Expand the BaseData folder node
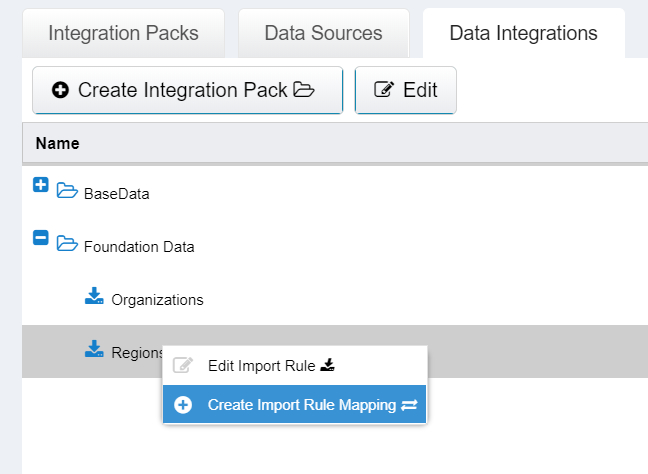648x474 pixels. point(41,185)
